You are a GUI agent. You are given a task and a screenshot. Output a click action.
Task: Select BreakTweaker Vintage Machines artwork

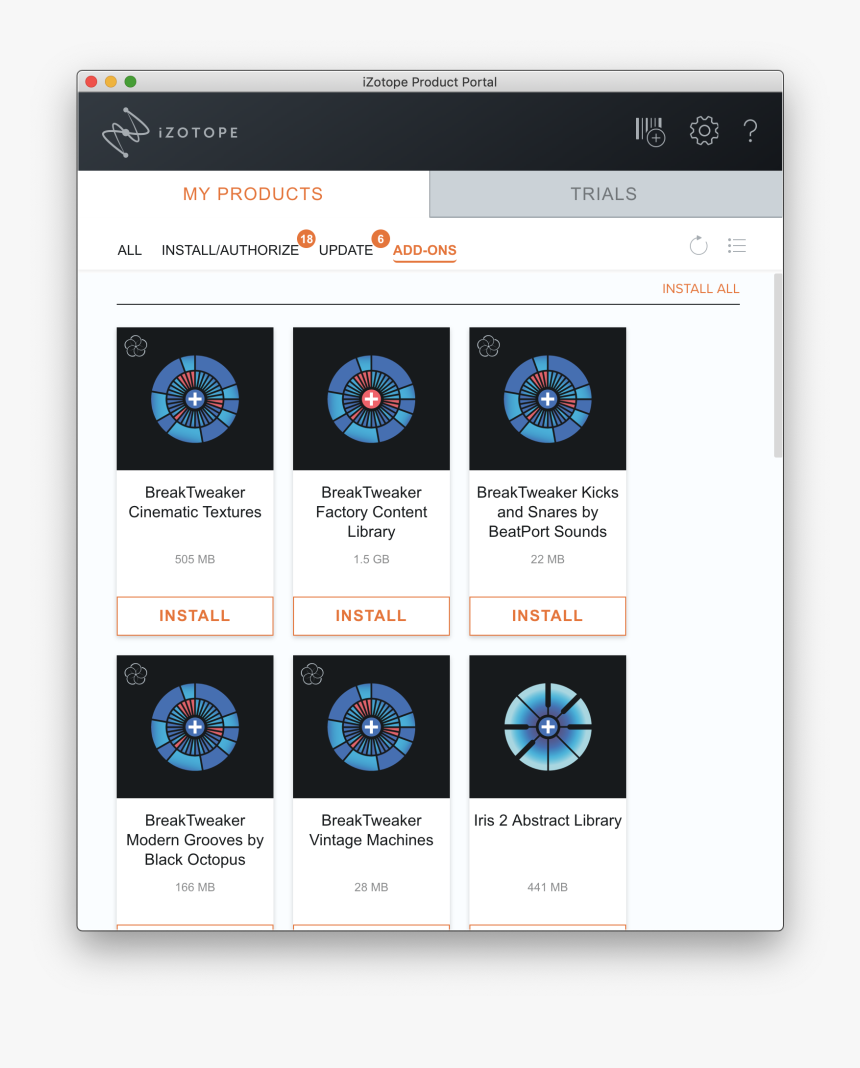371,727
